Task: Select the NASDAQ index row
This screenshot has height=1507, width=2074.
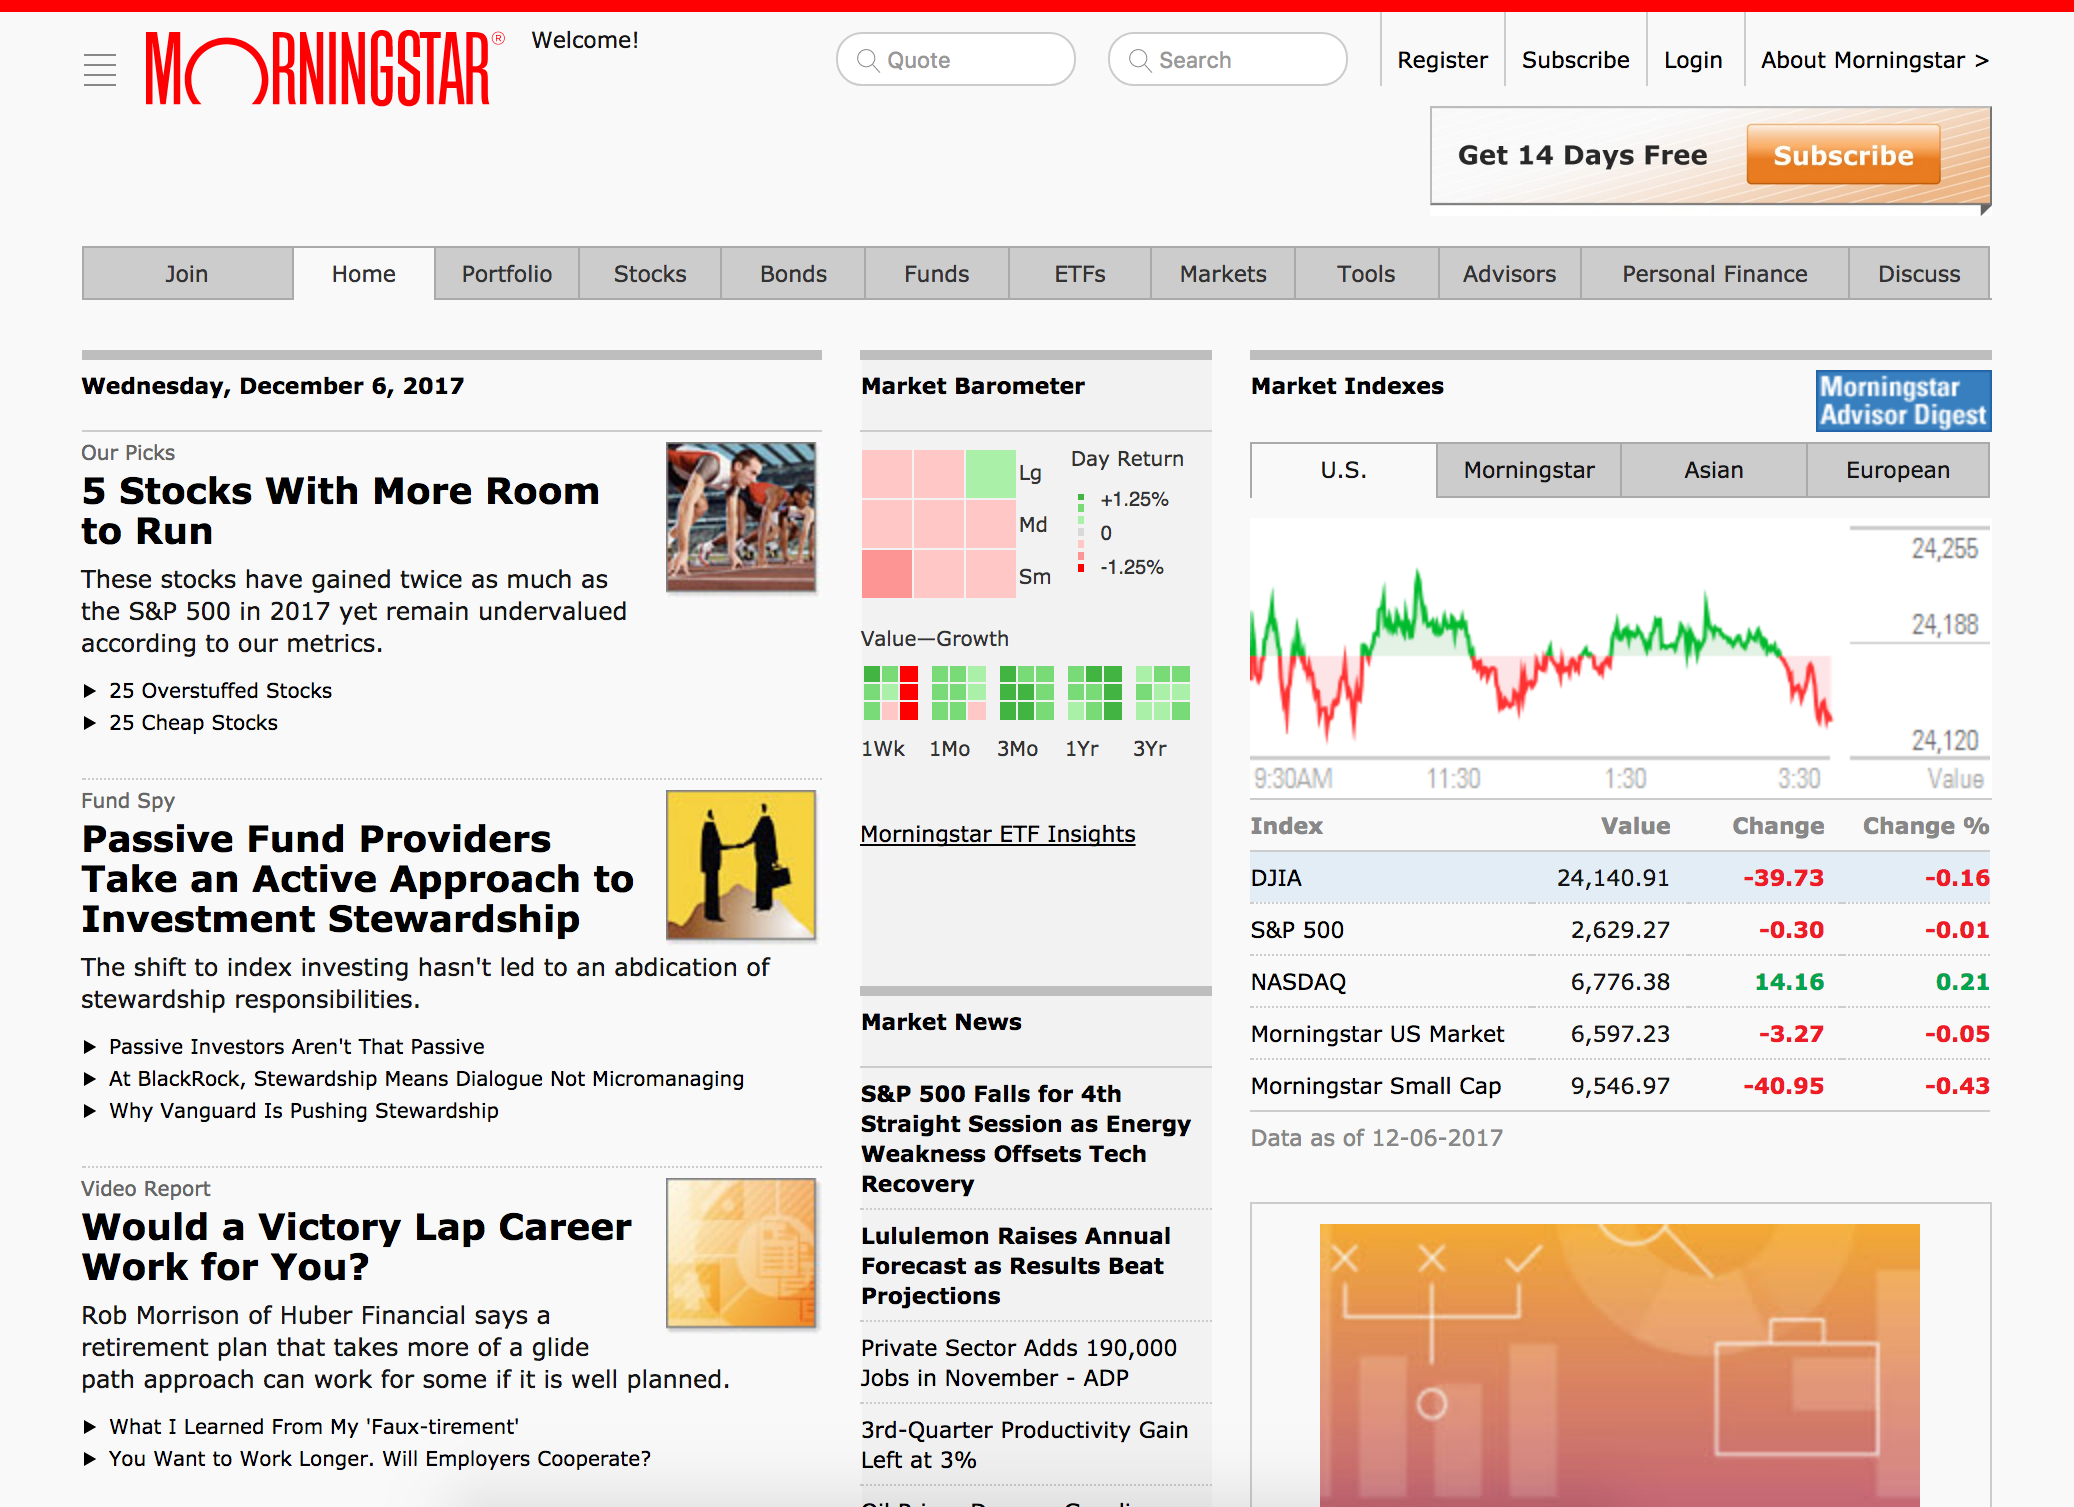Action: pos(1620,982)
